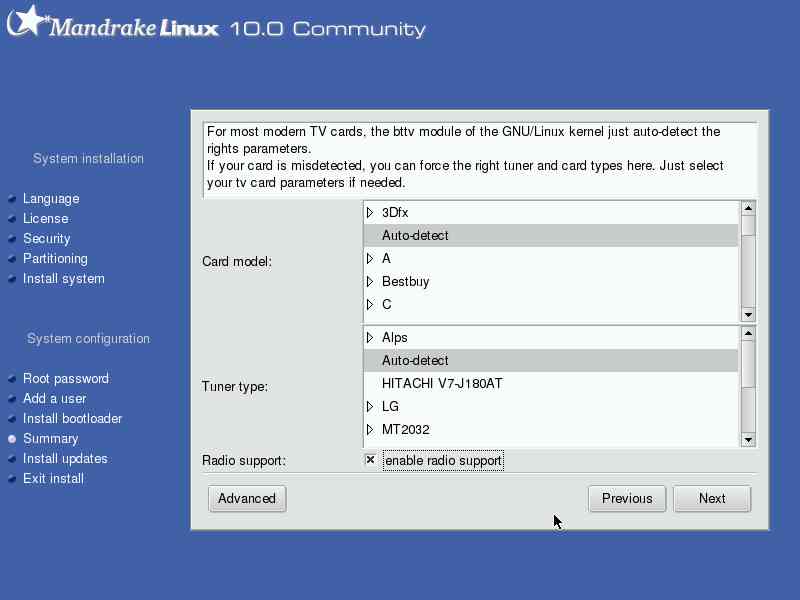Click the Root password step

tap(66, 379)
